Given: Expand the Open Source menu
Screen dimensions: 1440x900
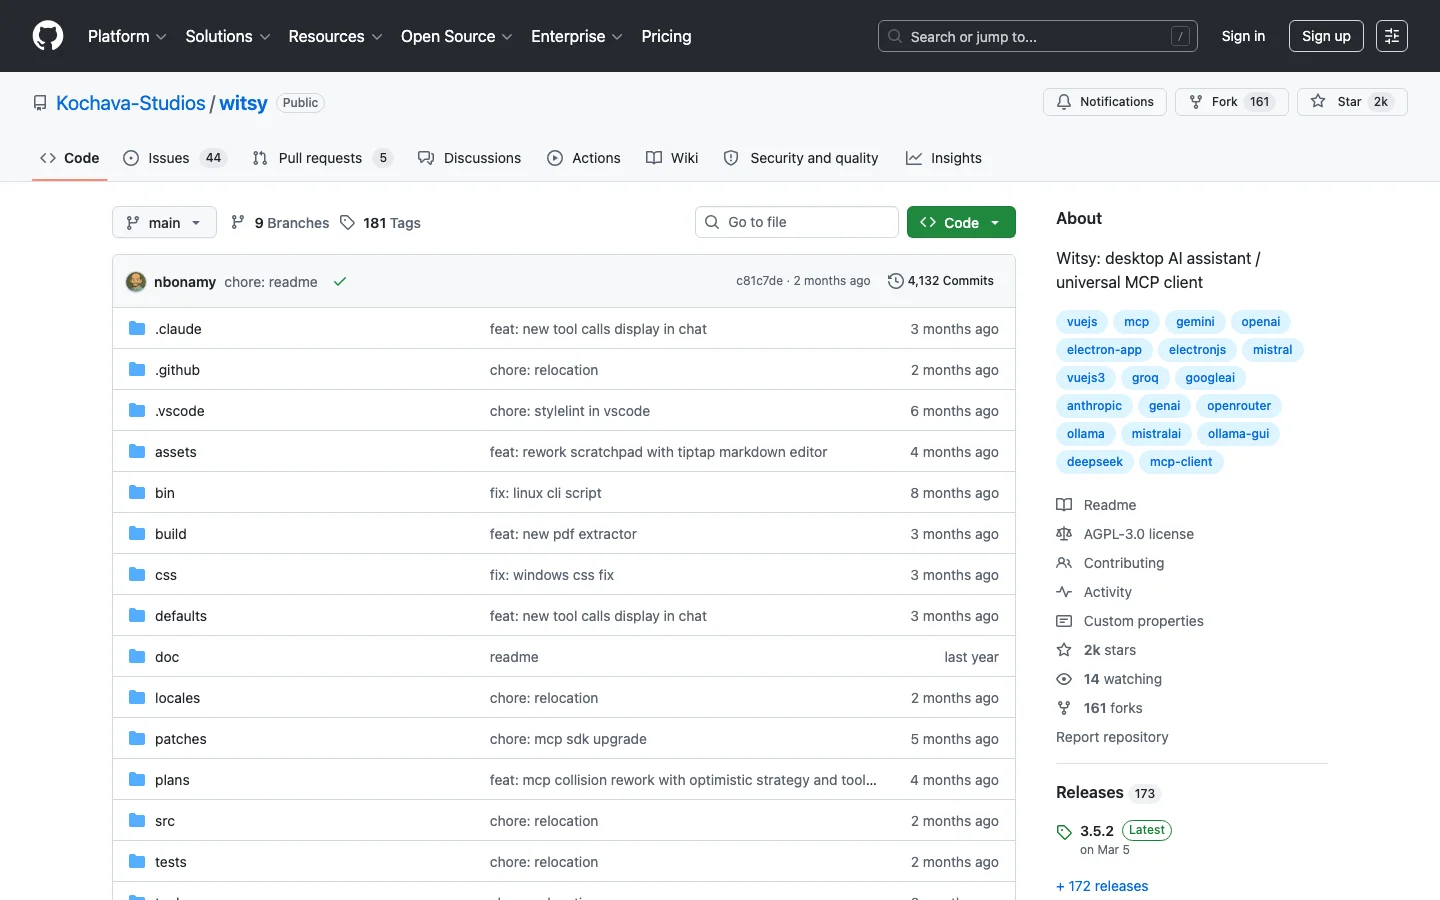Looking at the screenshot, I should click(x=457, y=36).
